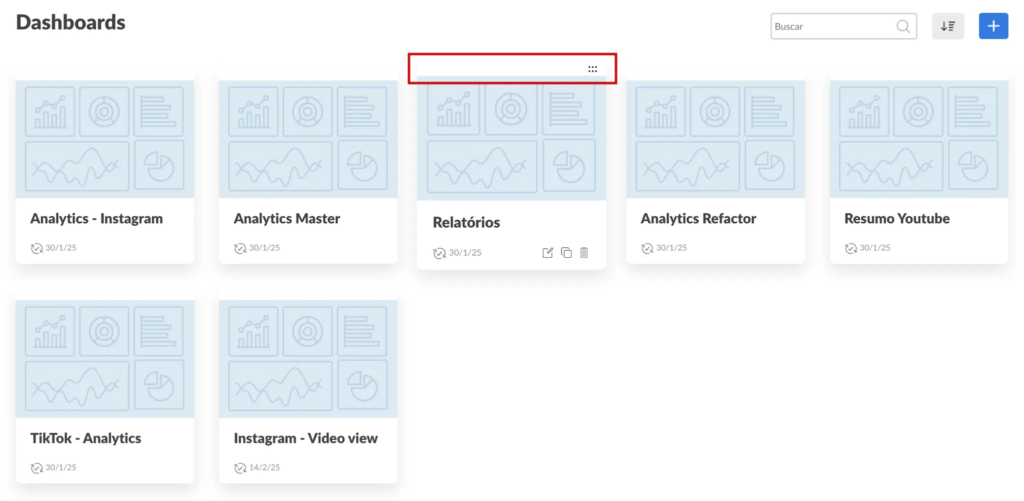Screen dimensions: 1024x501
Task: Delete the Relatórios dashboard via trash icon
Action: (x=584, y=253)
